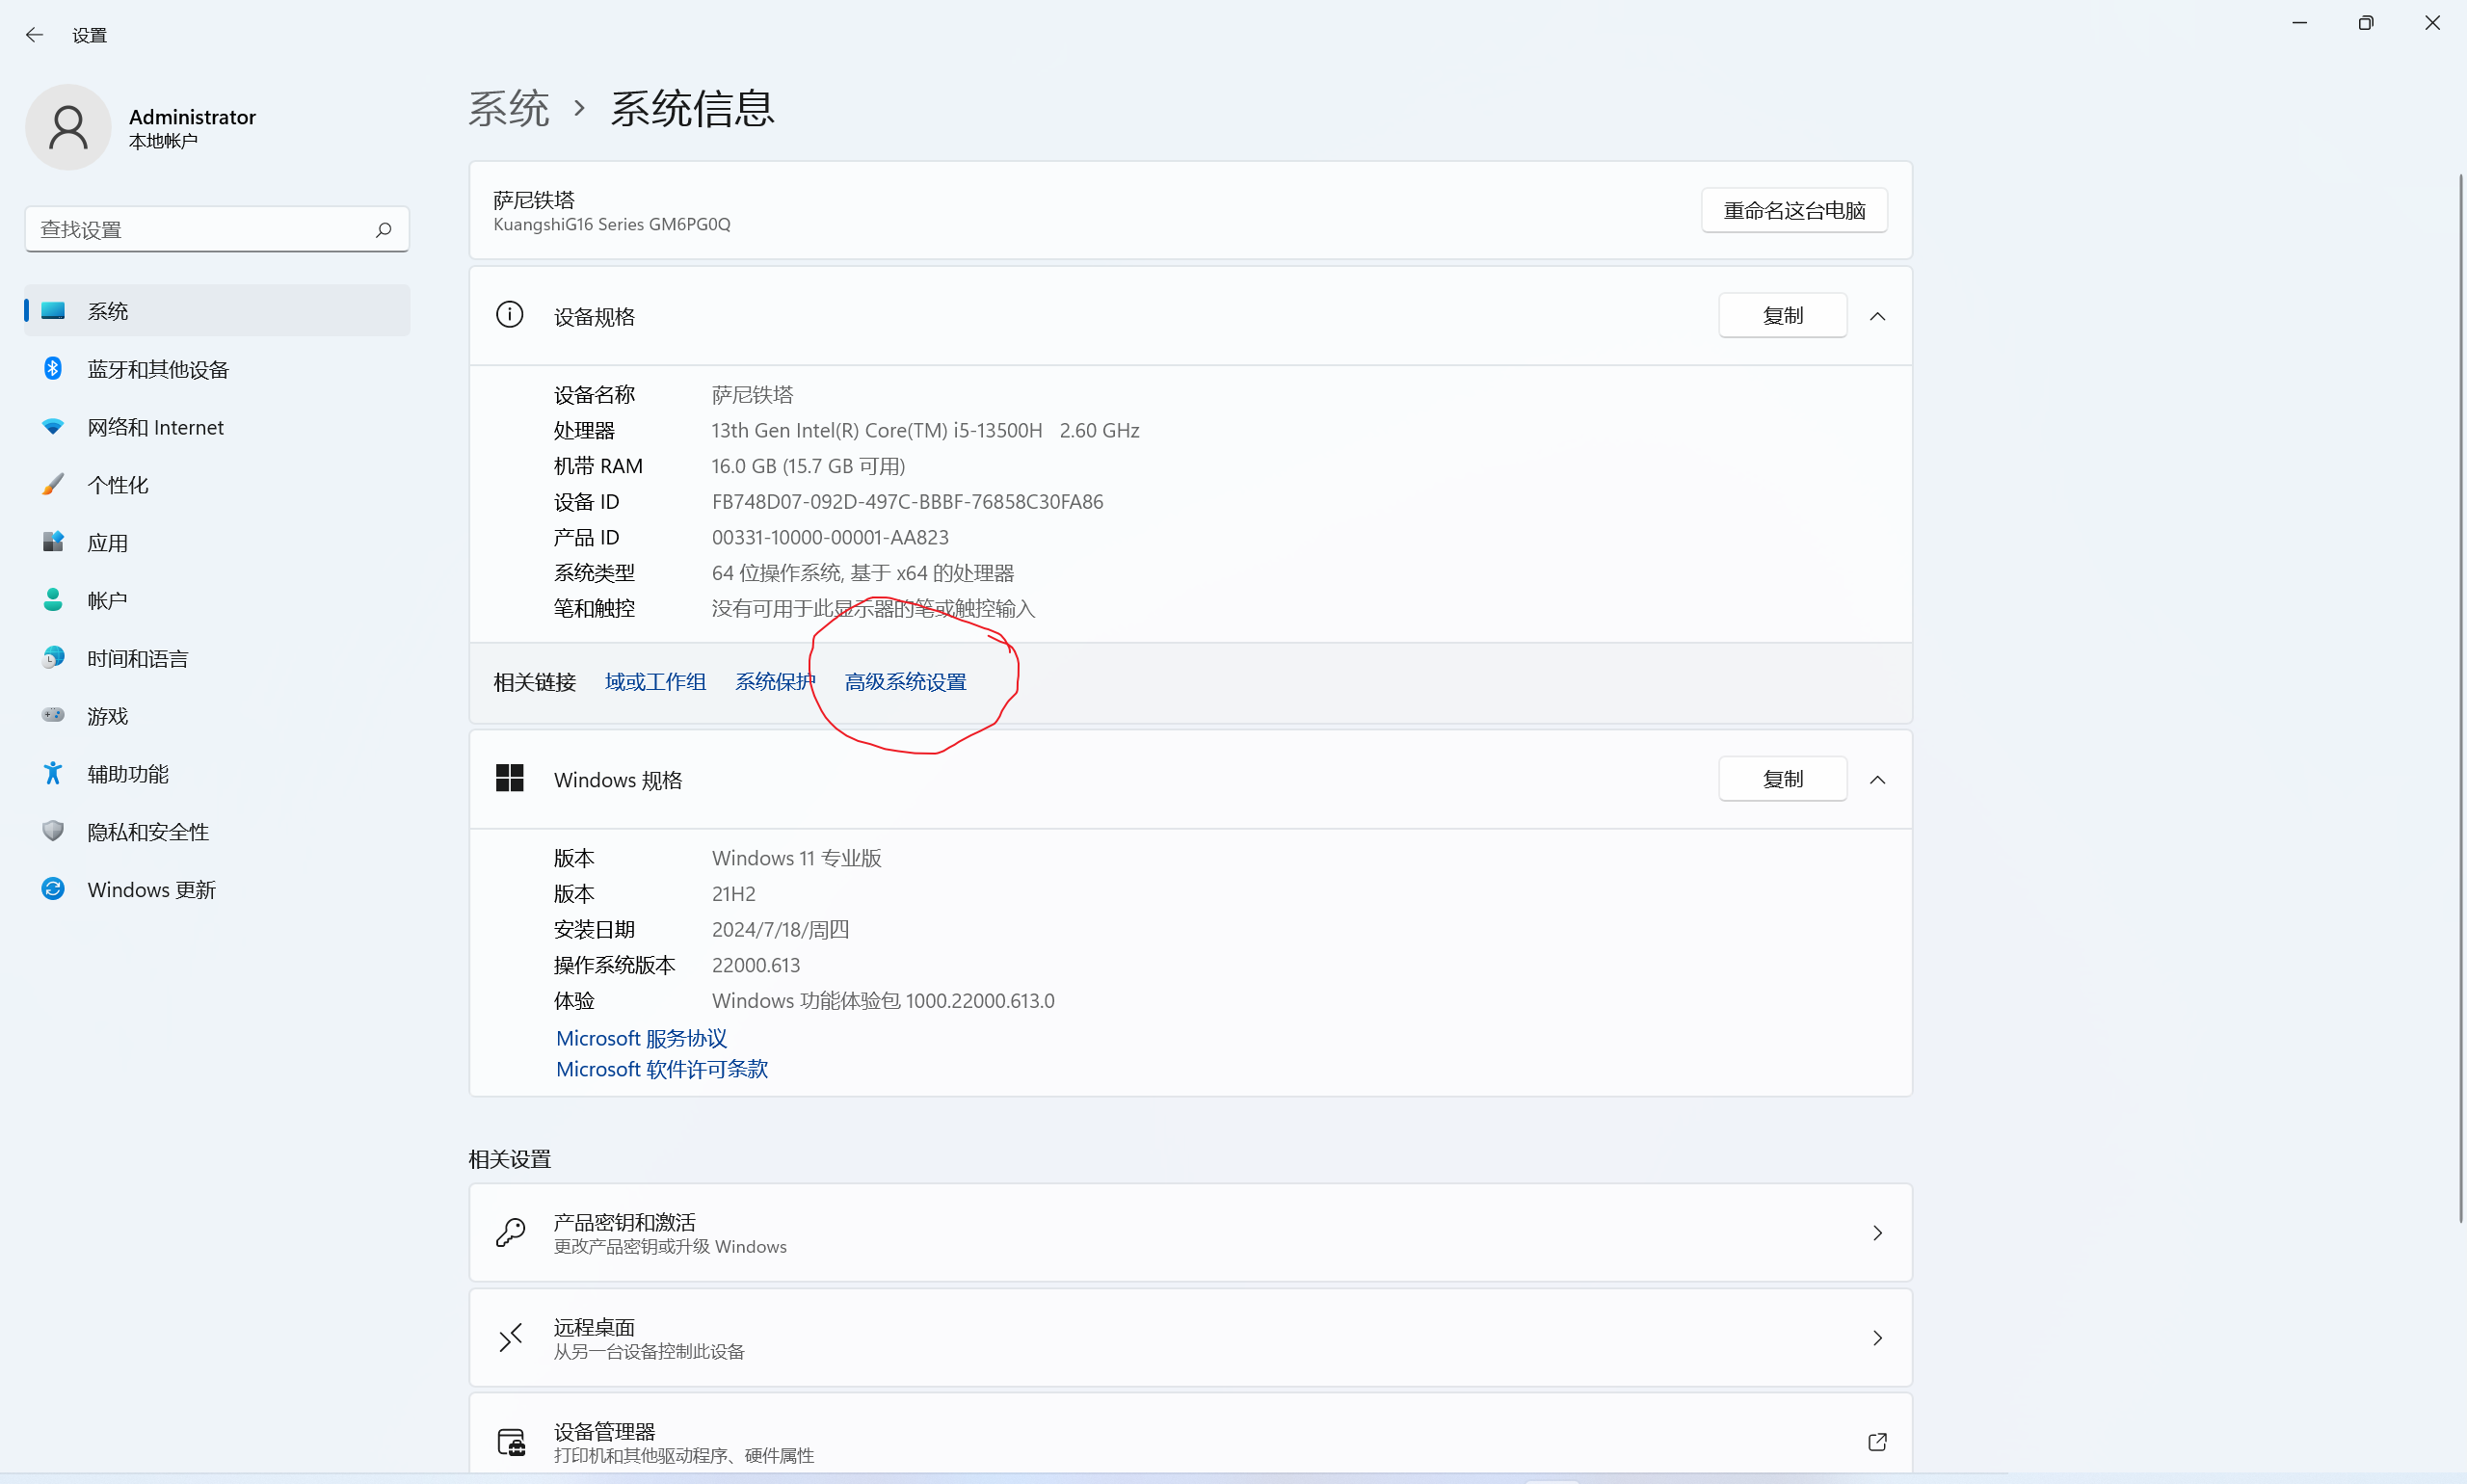
Task: Click the Accessibility figure icon
Action: click(53, 773)
